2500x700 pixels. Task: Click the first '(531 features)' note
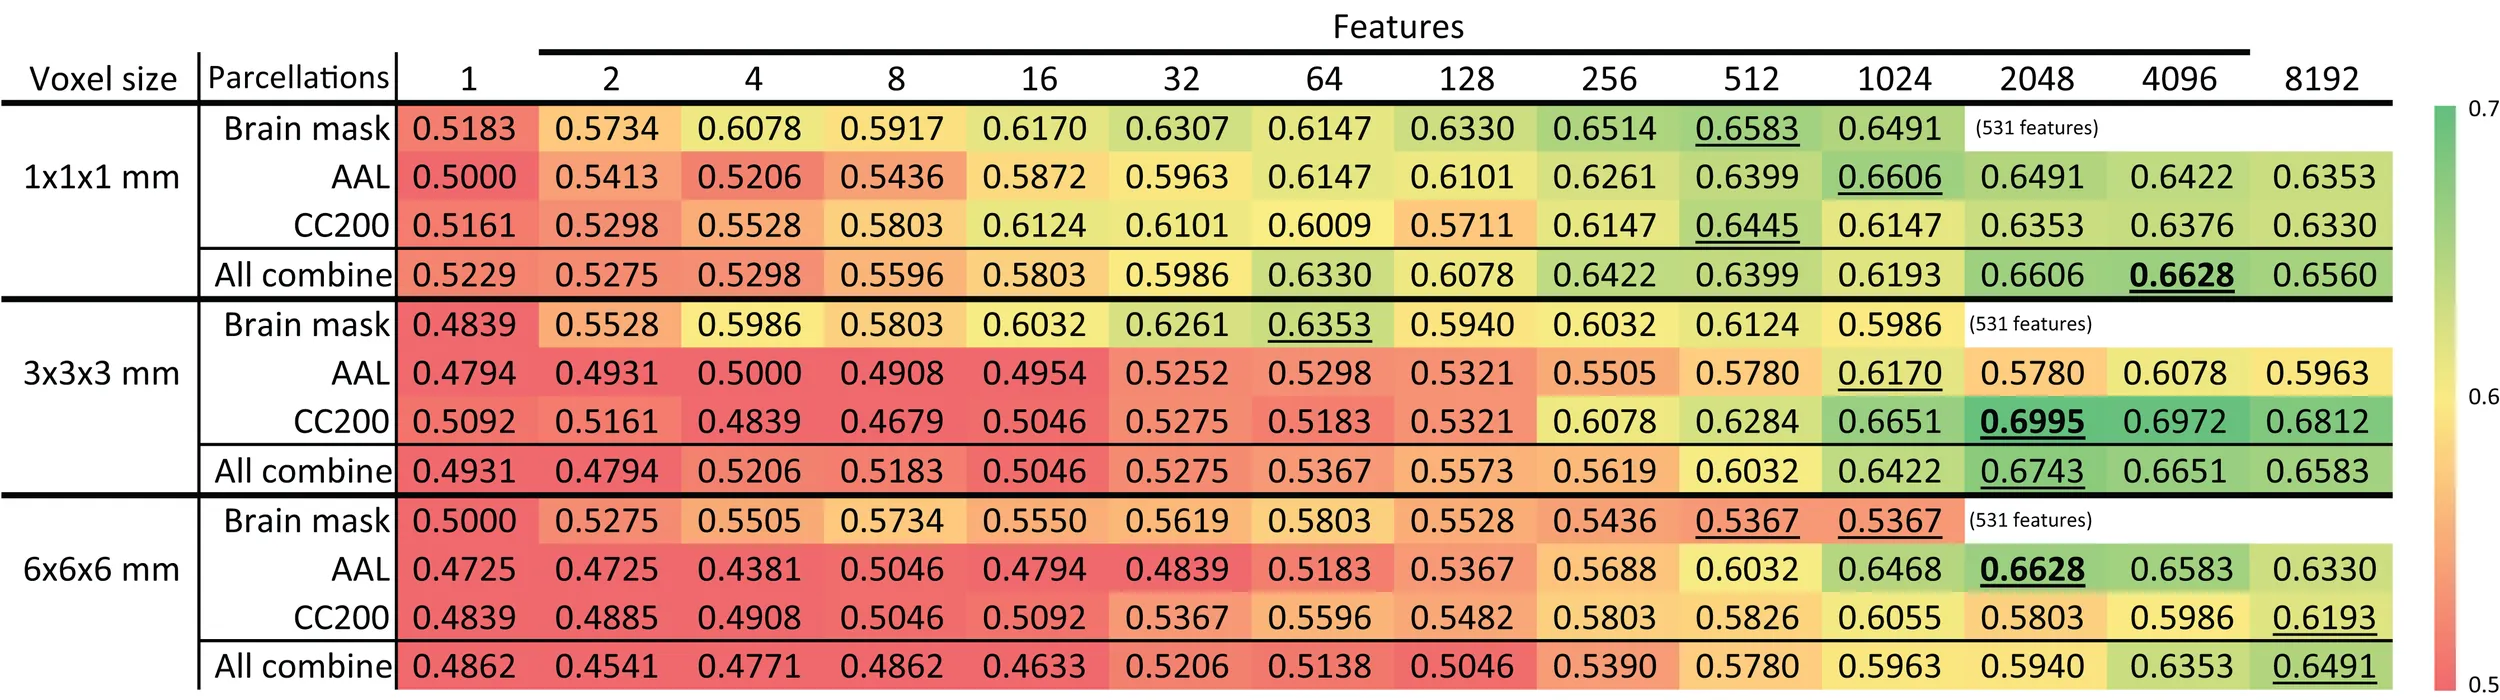click(2036, 128)
